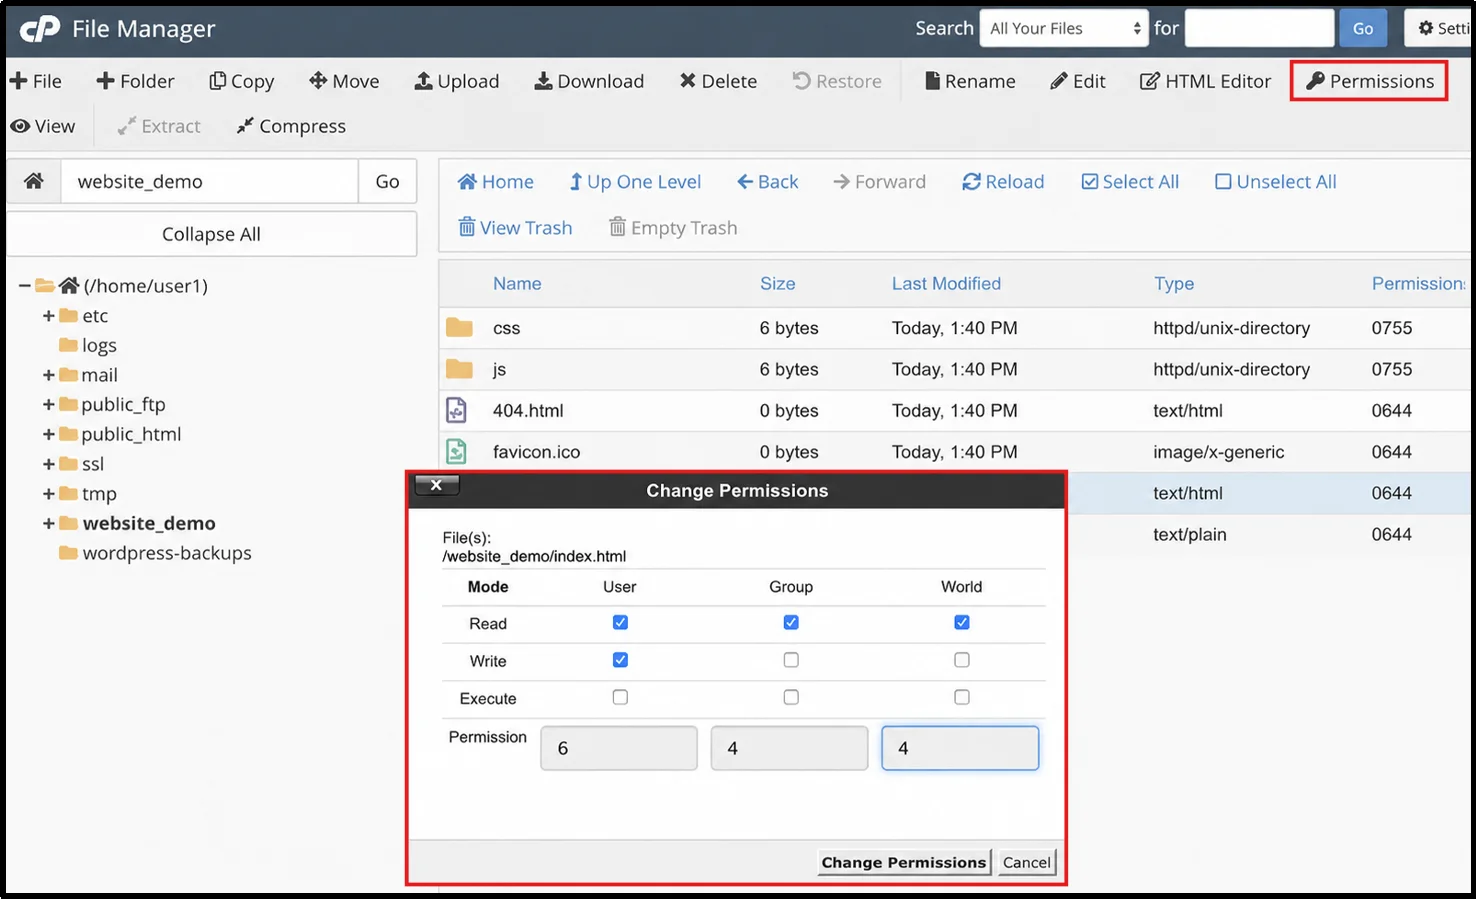Viewport: 1476px width, 899px height.
Task: Enable World Execute permission
Action: [x=962, y=697]
